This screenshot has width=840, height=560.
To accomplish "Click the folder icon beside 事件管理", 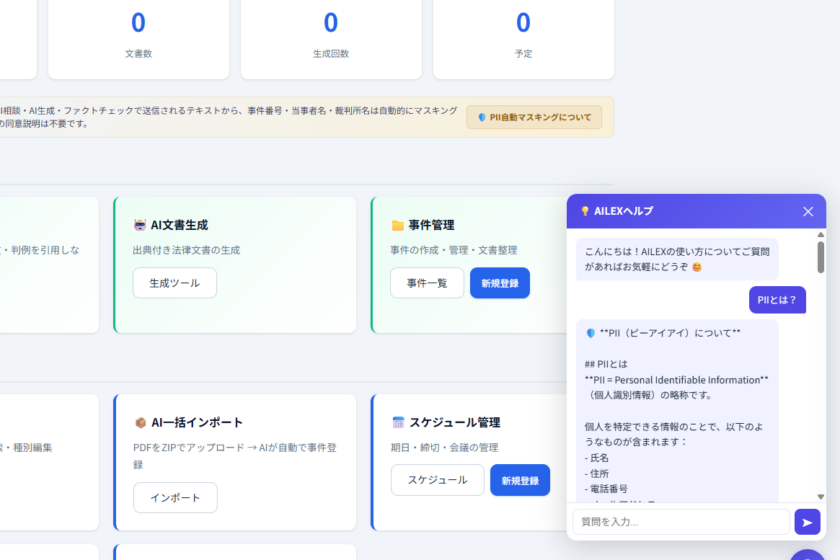I will click(397, 225).
